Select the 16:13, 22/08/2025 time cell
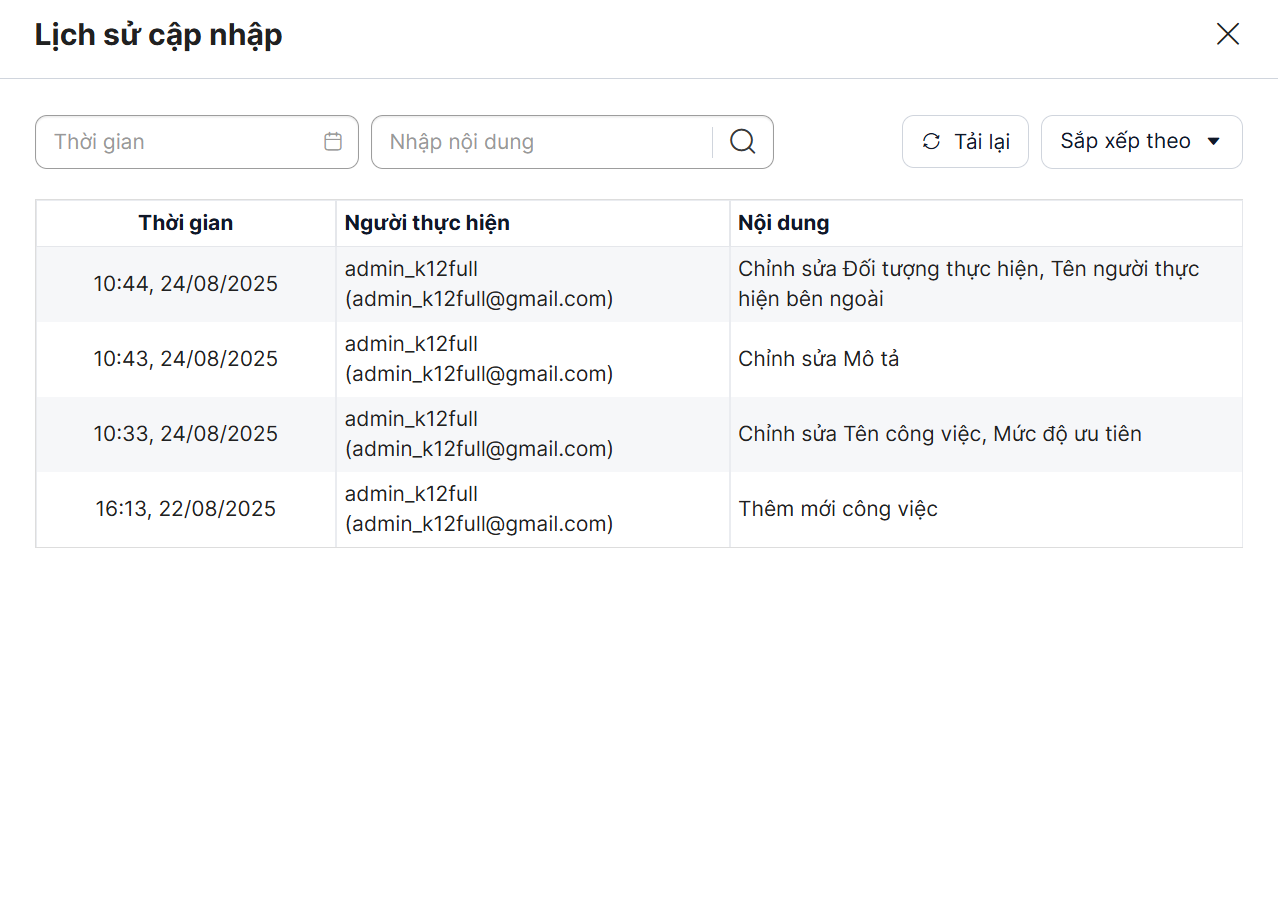The height and width of the screenshot is (917, 1278). 186,509
